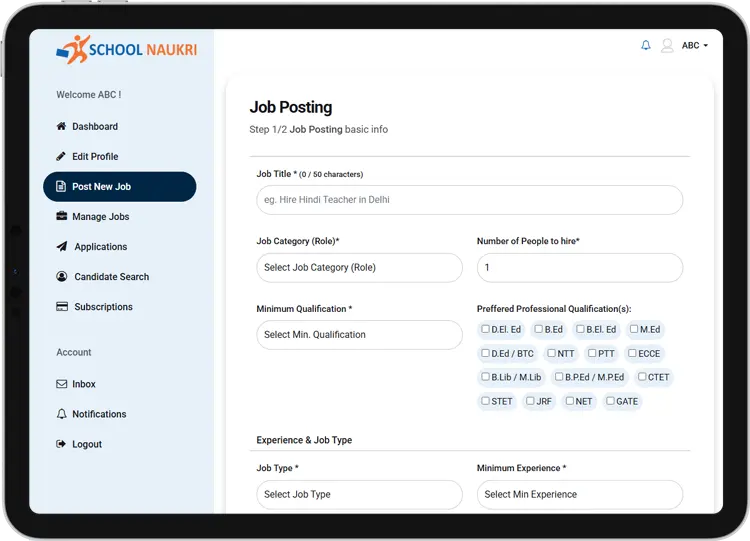The height and width of the screenshot is (541, 750).
Task: Tick the CTET qualification checkbox
Action: coord(642,377)
